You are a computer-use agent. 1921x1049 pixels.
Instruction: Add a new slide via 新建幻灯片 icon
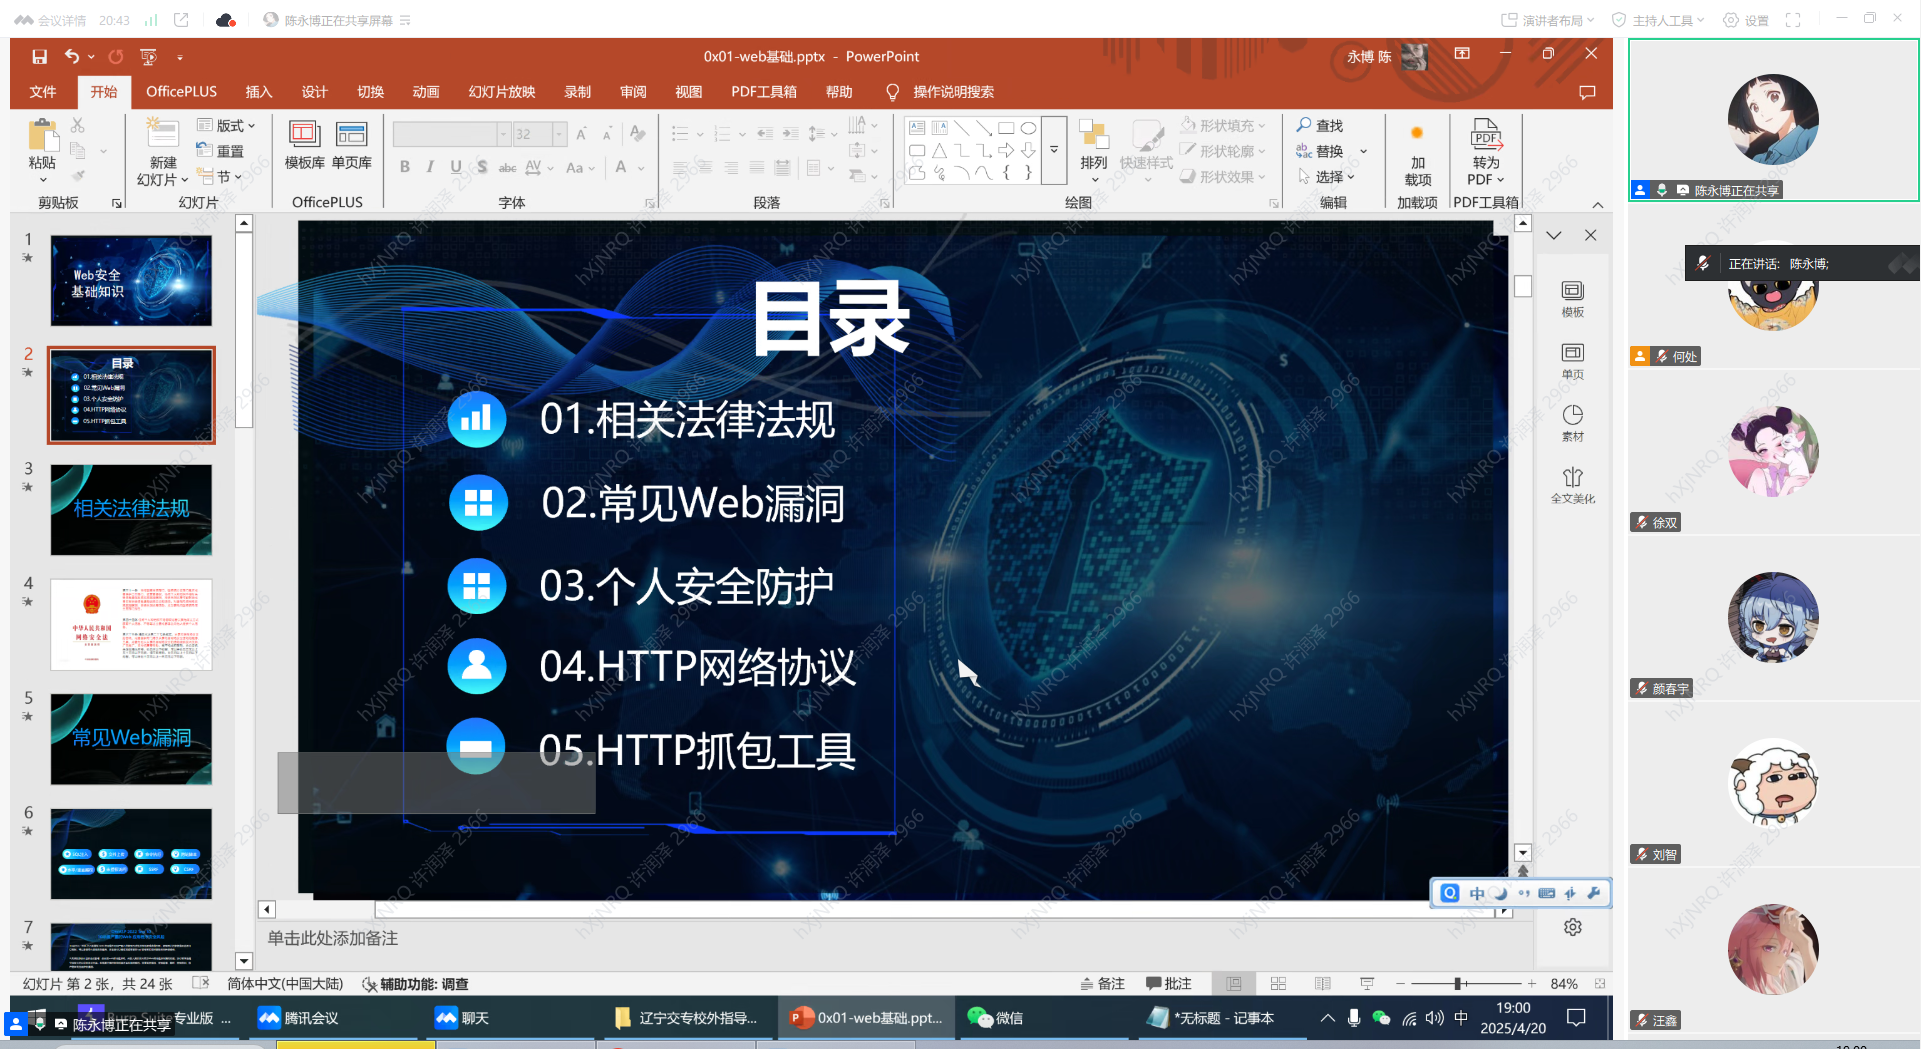(x=163, y=135)
